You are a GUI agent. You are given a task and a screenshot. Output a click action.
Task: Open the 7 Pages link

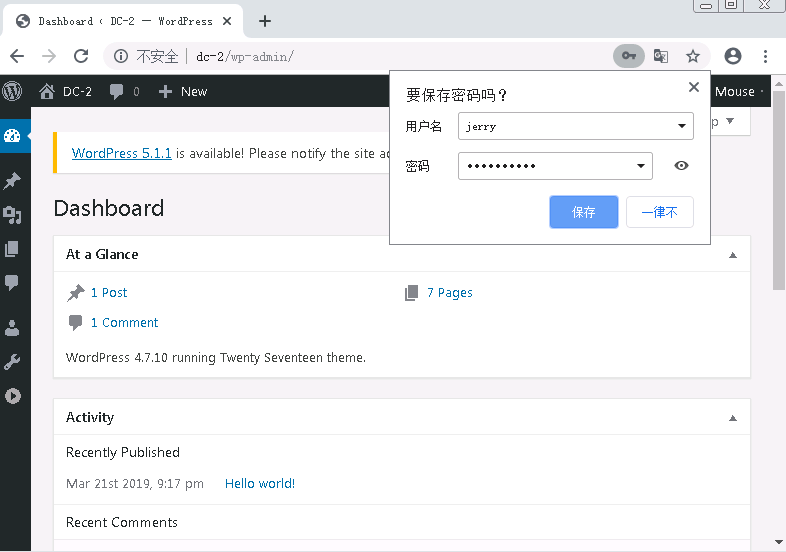tap(450, 292)
